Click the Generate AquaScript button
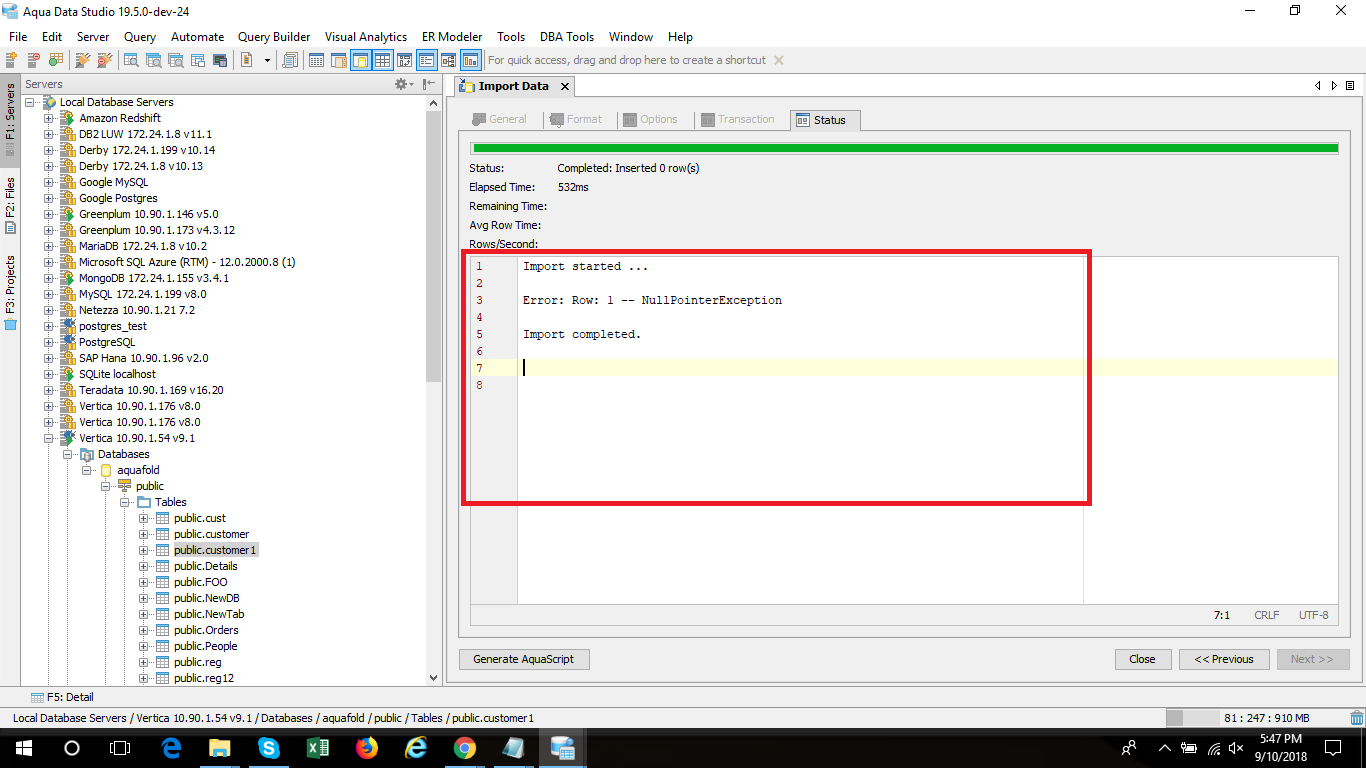The width and height of the screenshot is (1366, 768). (x=524, y=660)
